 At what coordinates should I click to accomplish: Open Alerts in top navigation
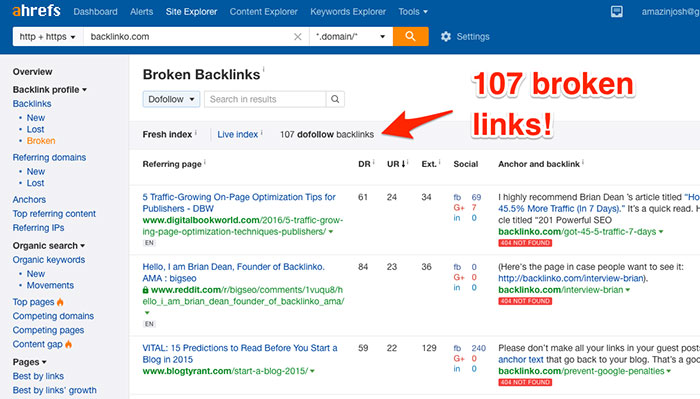pyautogui.click(x=142, y=12)
